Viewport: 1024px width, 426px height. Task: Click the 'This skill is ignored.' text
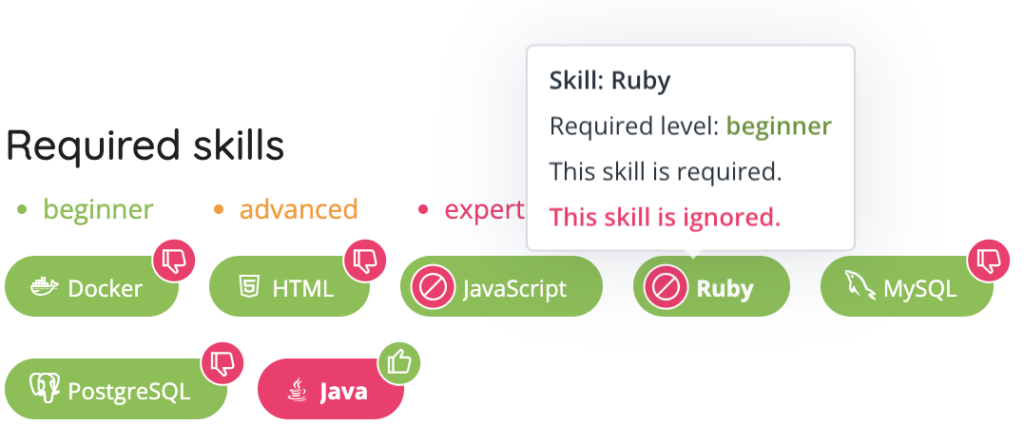[665, 216]
